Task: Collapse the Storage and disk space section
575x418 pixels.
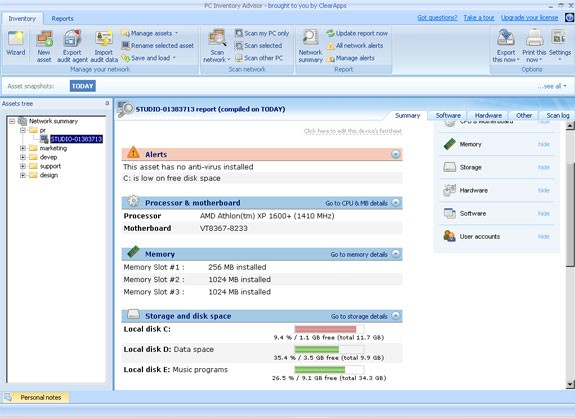Action: 396,316
